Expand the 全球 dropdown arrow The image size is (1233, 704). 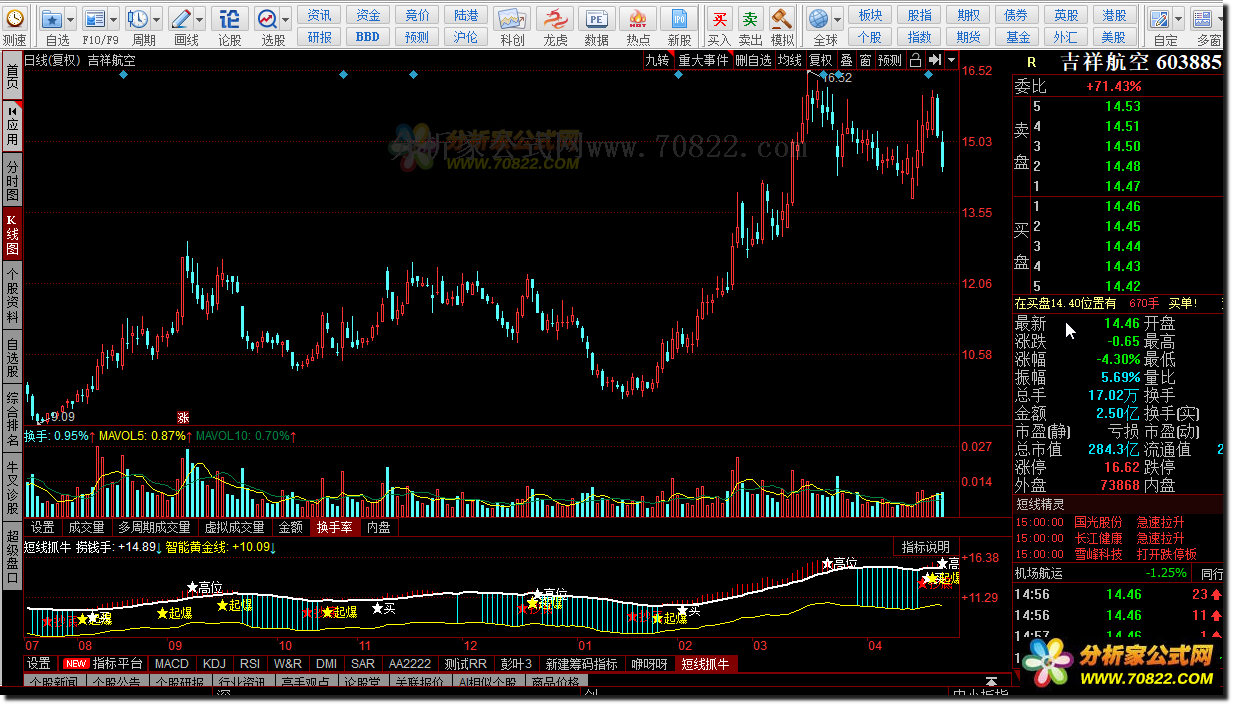pyautogui.click(x=838, y=18)
